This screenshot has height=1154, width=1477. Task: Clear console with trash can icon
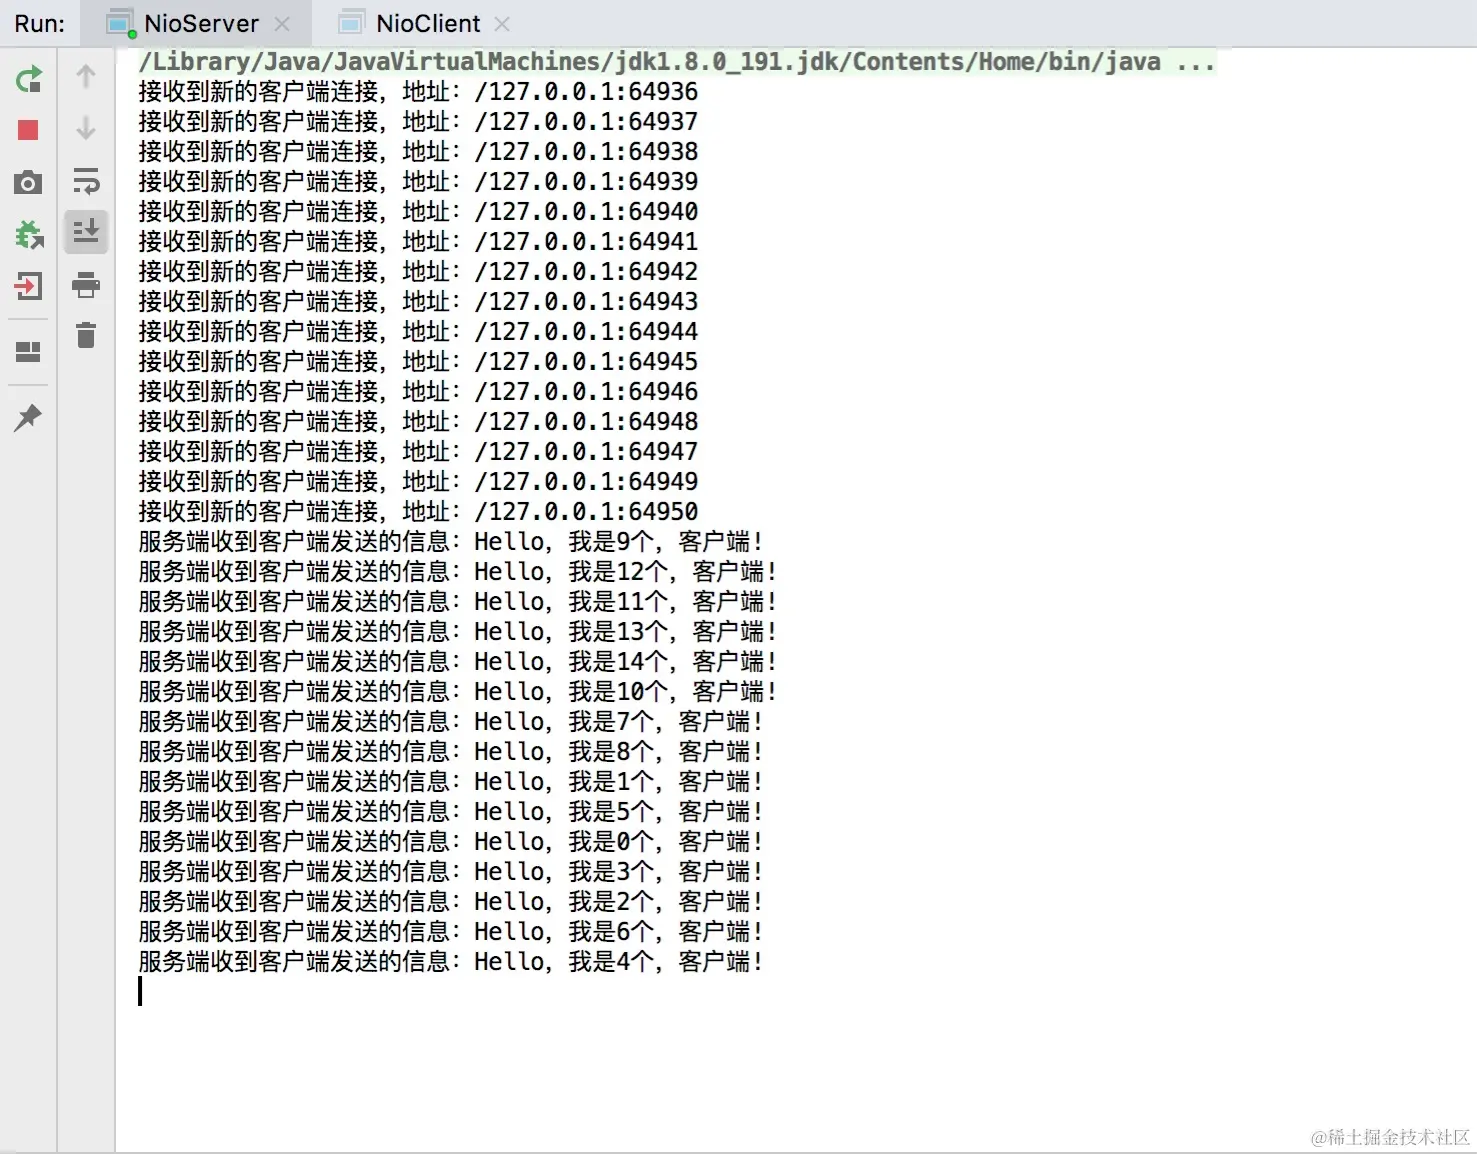(86, 335)
